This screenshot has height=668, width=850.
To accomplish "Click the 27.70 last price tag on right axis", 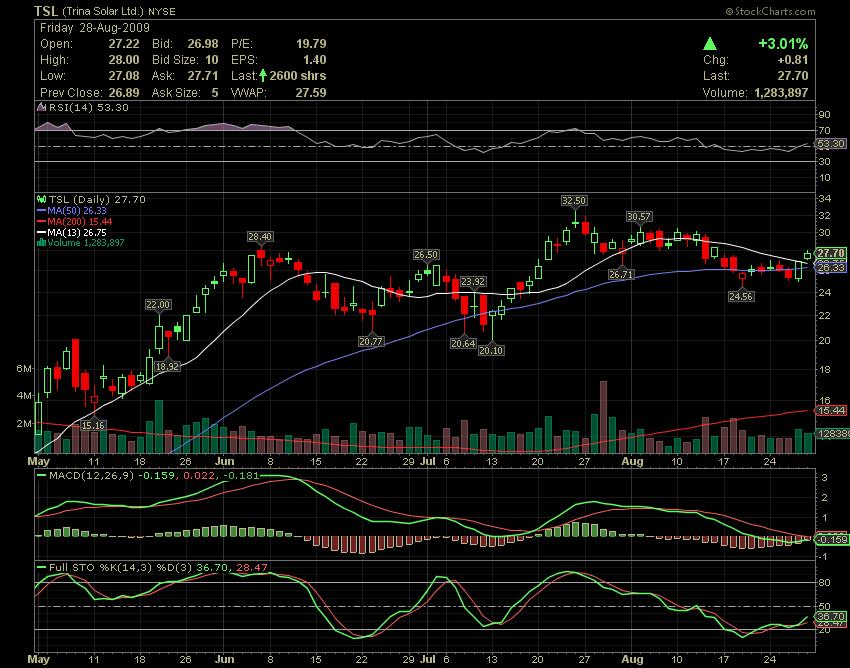I will (x=831, y=253).
